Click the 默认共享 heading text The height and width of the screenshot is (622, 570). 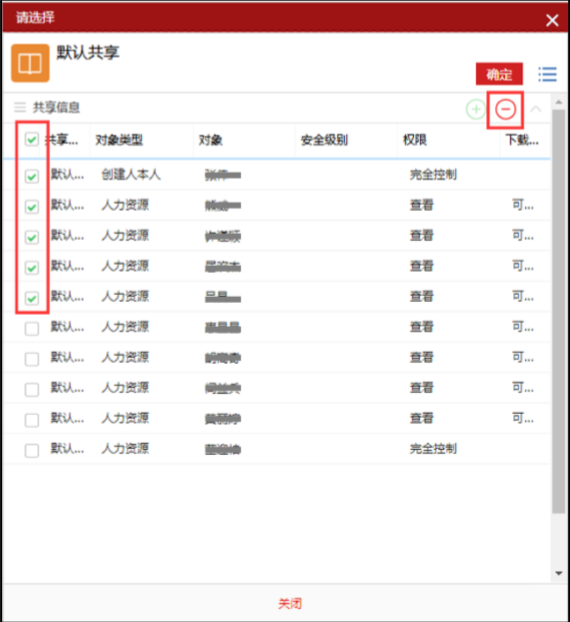coord(88,52)
